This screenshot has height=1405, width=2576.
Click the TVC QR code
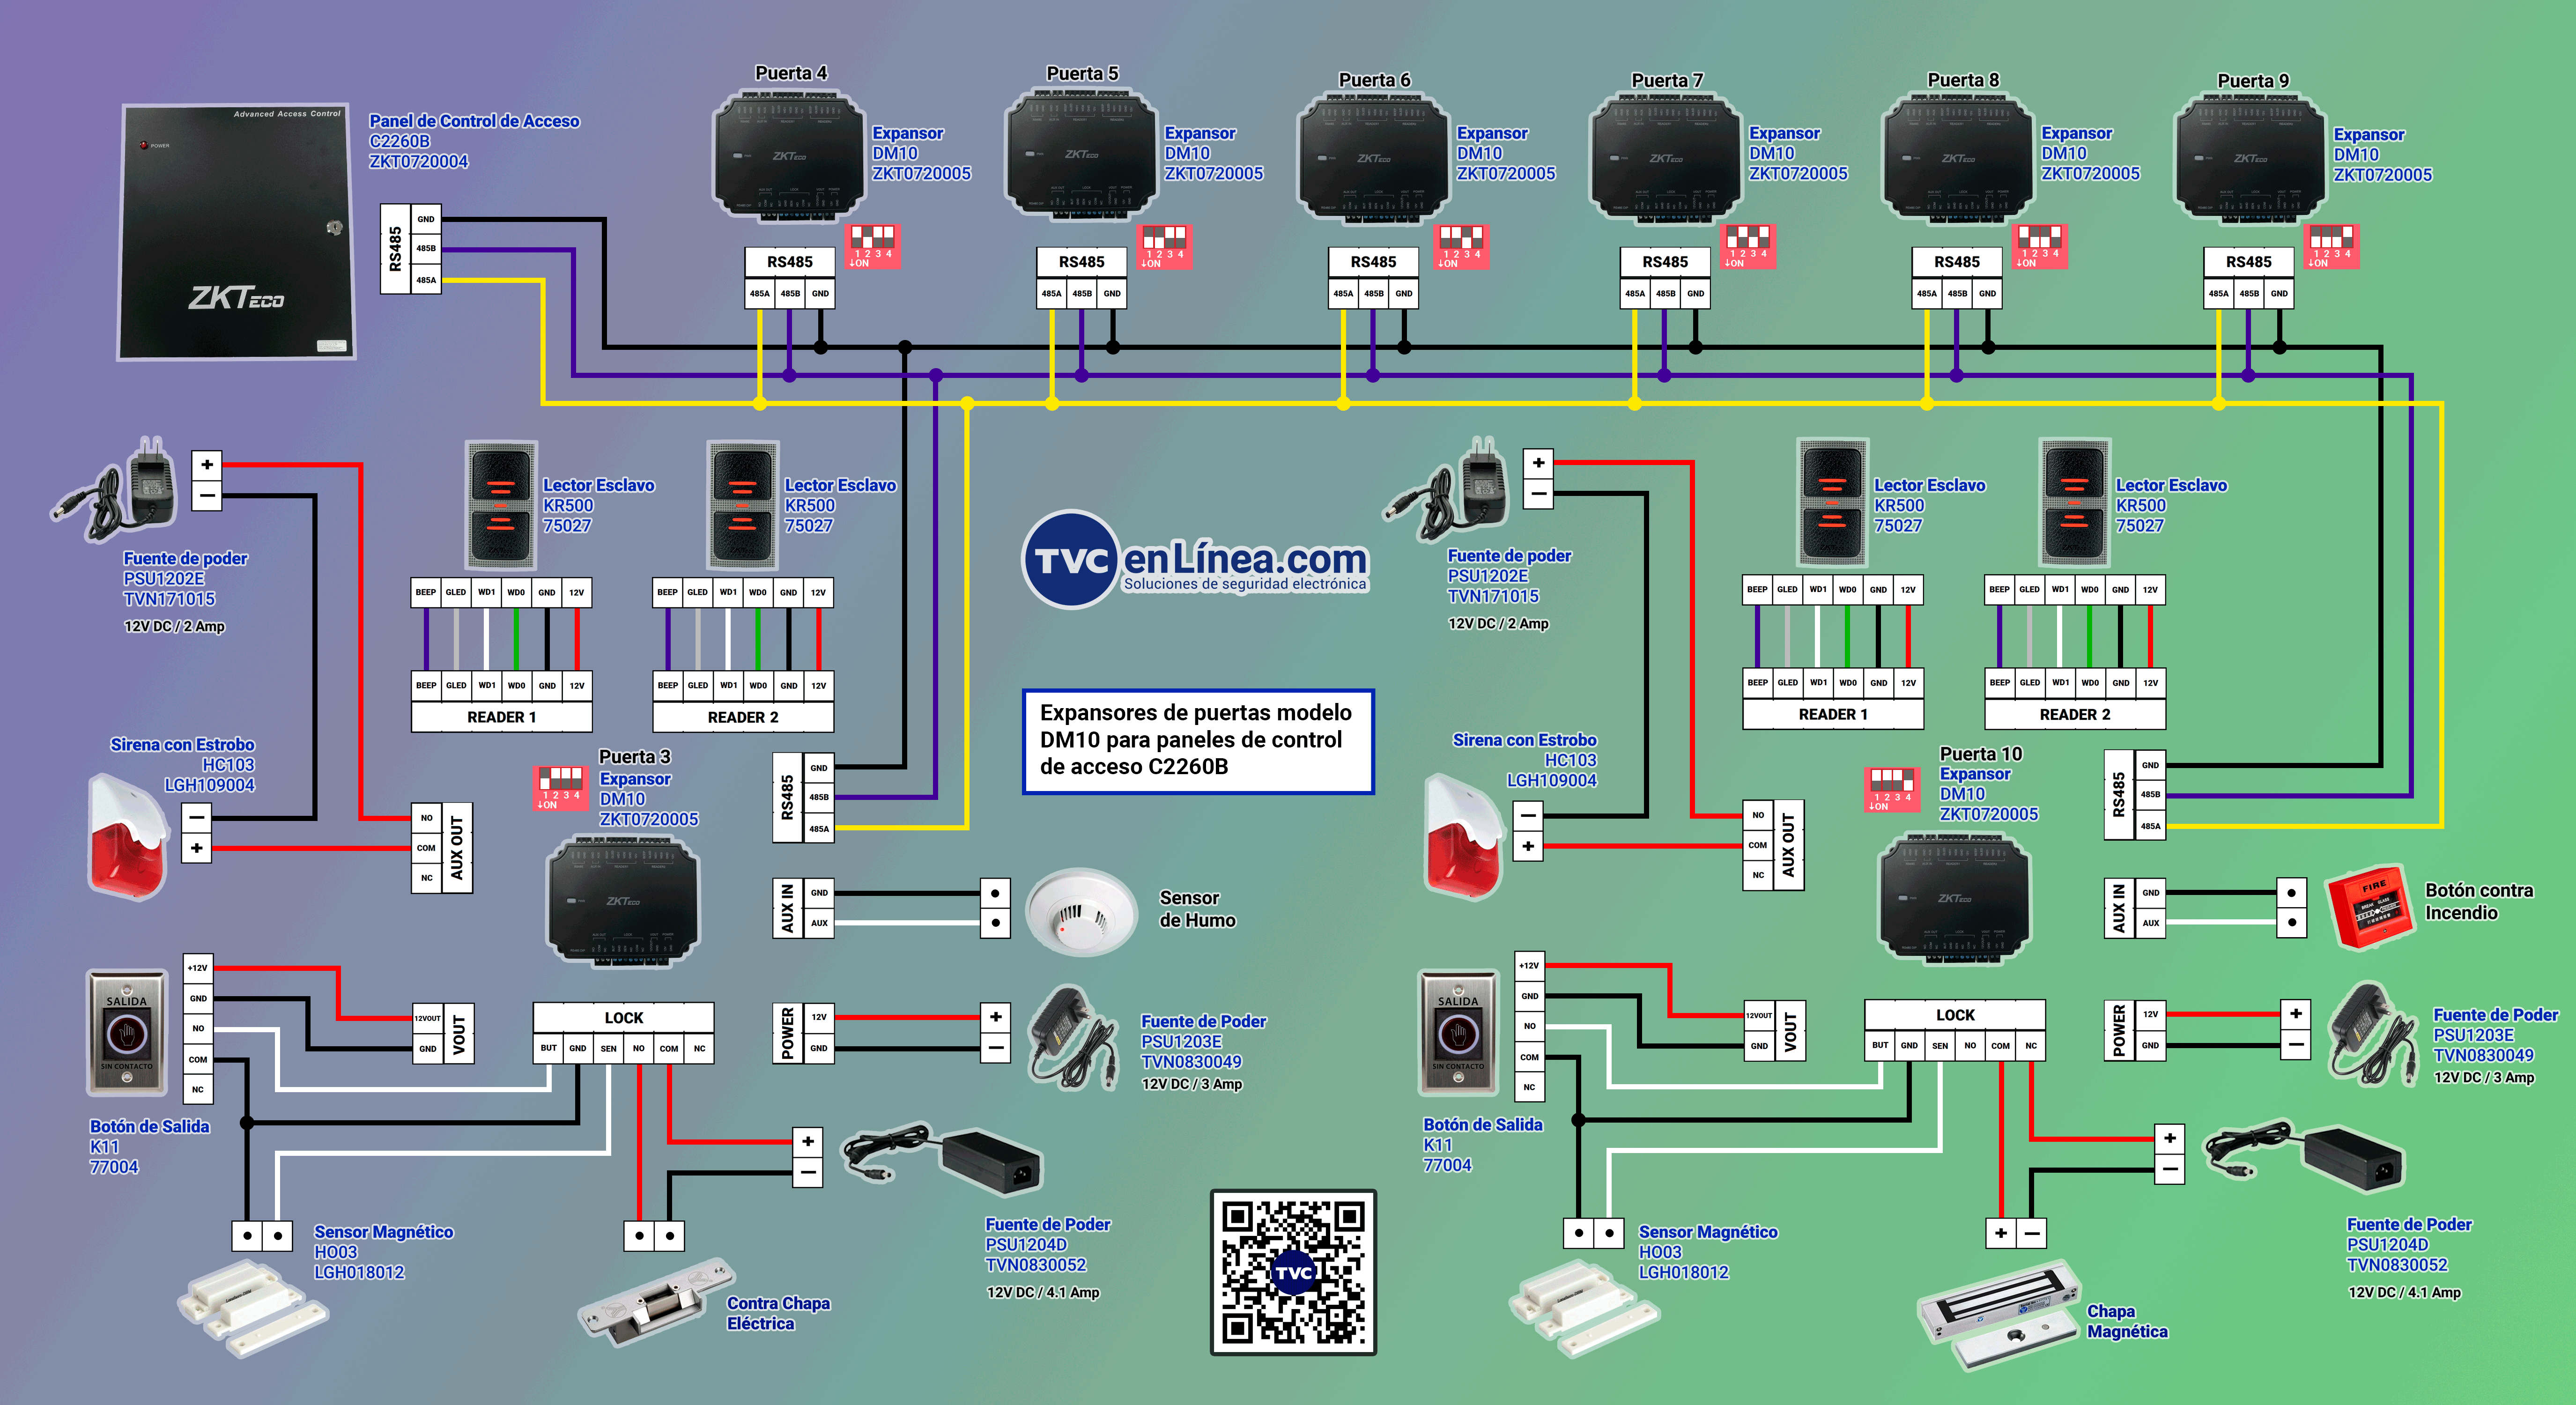click(x=1293, y=1272)
